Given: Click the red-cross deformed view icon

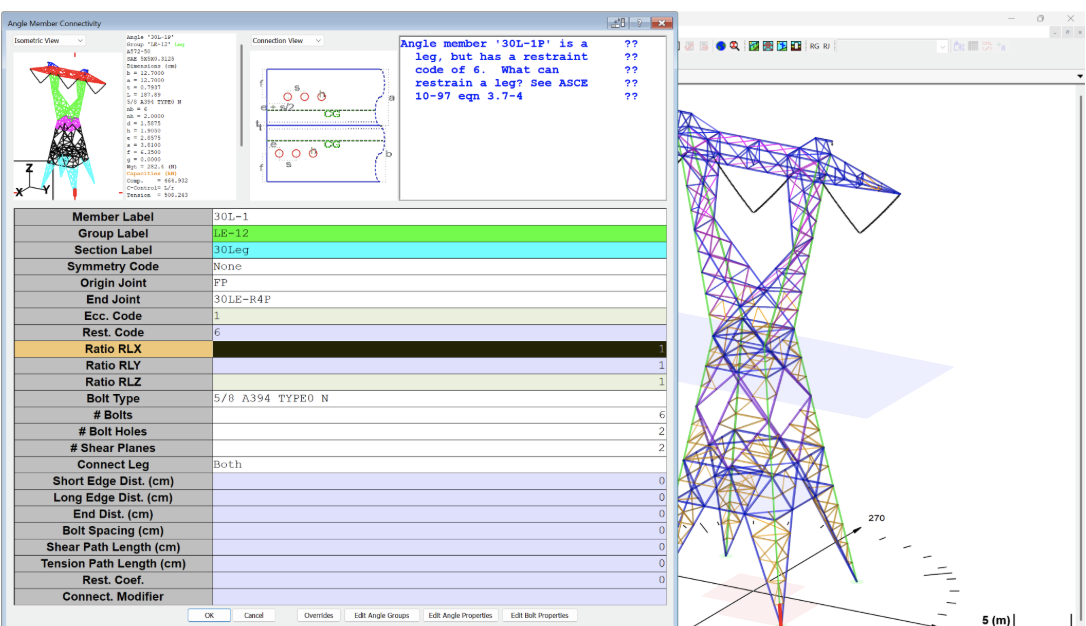Looking at the screenshot, I should [x=768, y=46].
